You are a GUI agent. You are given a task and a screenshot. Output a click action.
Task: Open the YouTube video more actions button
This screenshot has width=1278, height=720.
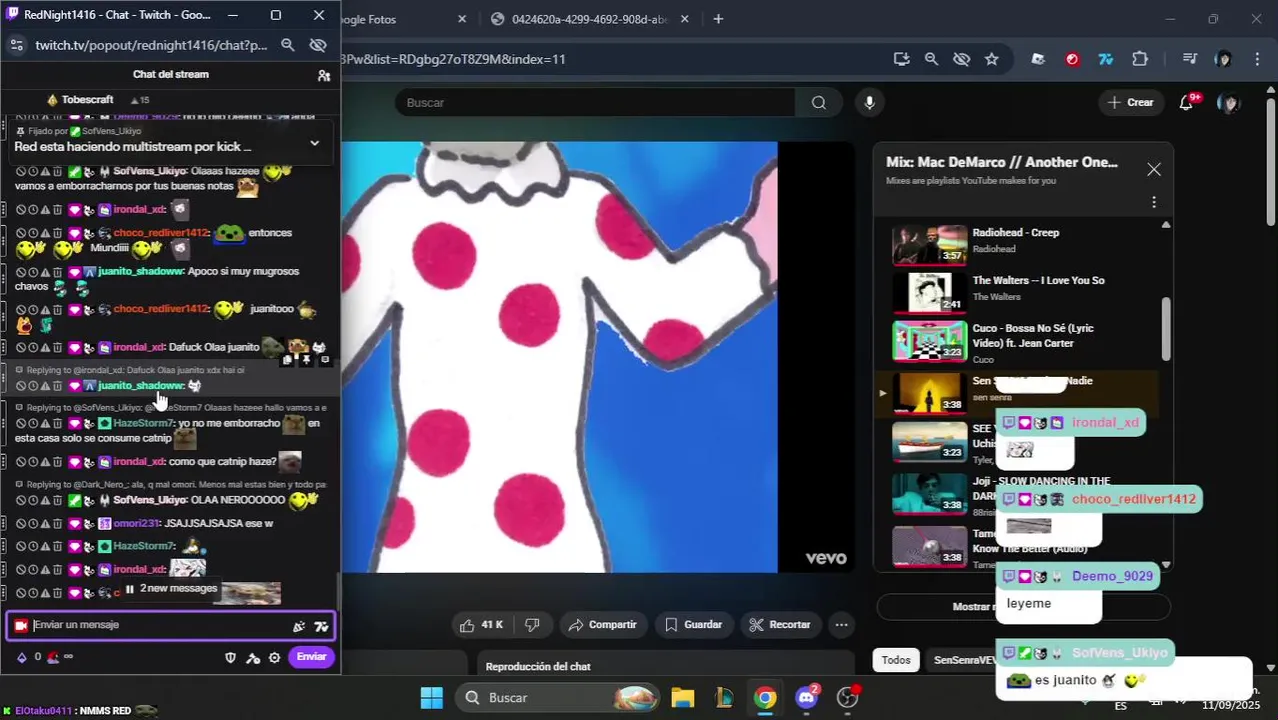point(841,625)
